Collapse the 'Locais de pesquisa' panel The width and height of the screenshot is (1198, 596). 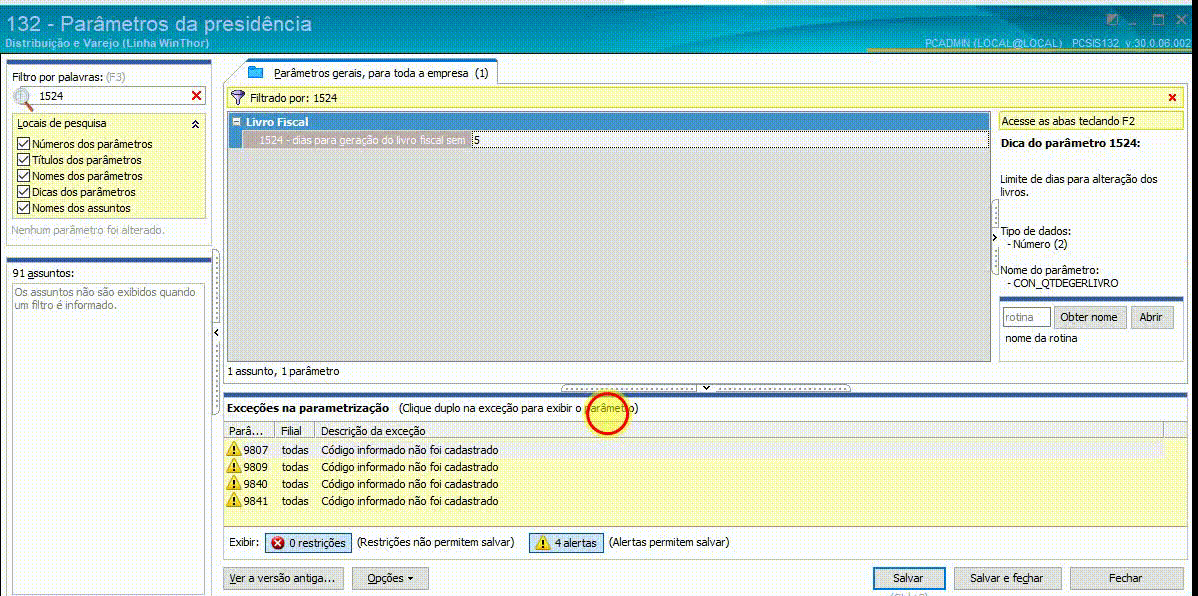point(195,123)
